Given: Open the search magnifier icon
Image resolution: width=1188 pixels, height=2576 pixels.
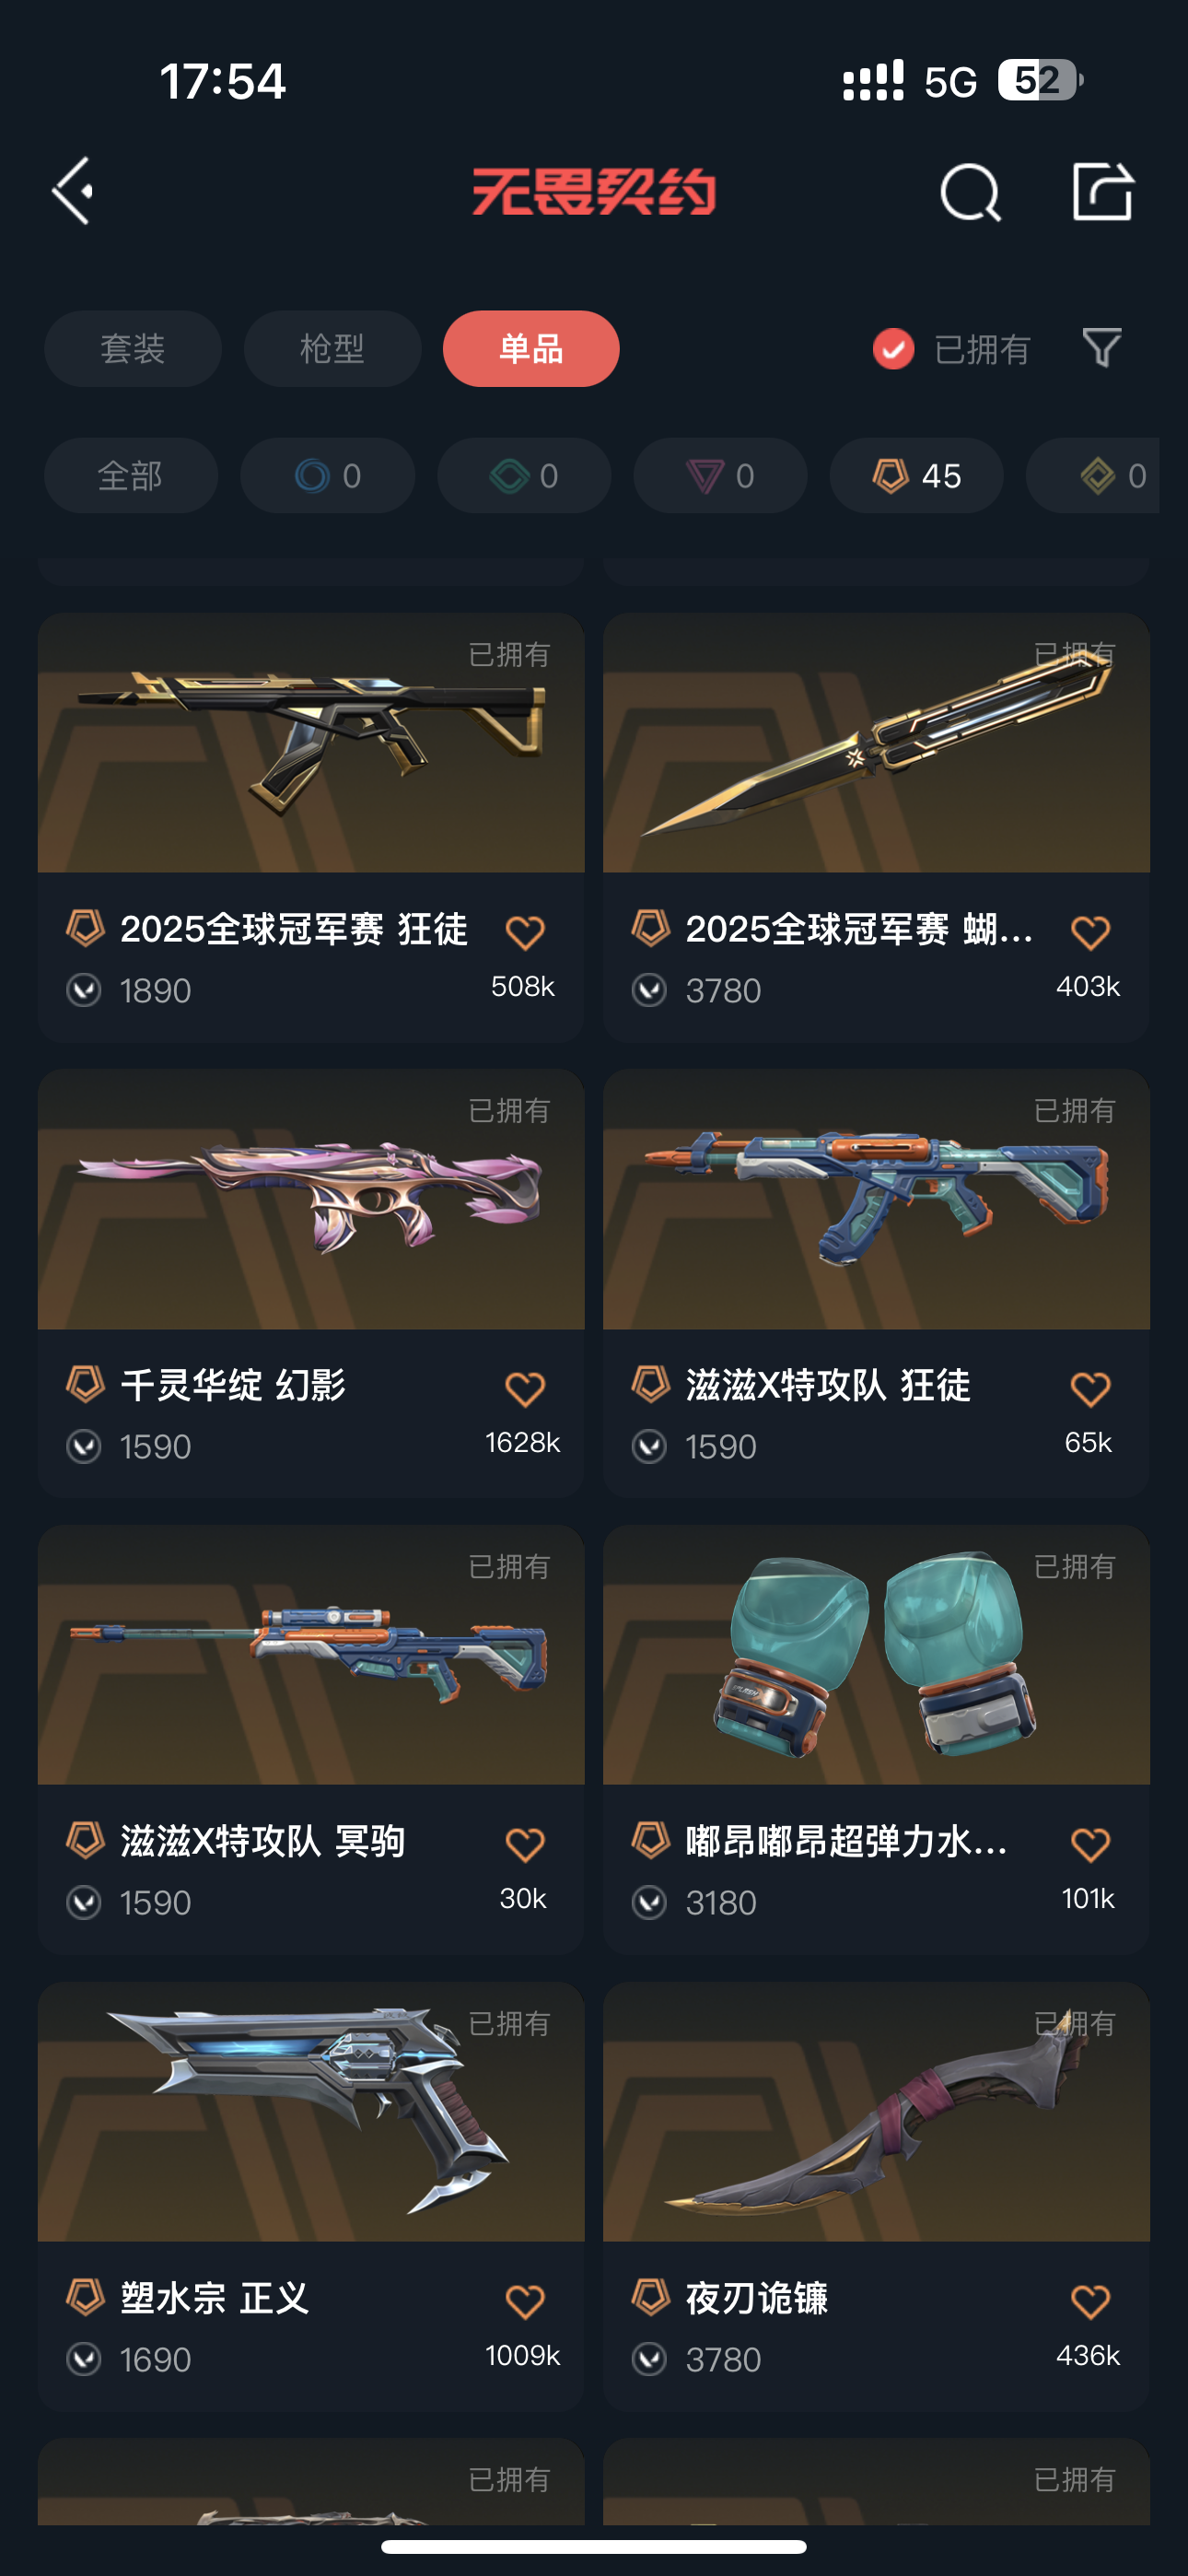Looking at the screenshot, I should coord(970,191).
